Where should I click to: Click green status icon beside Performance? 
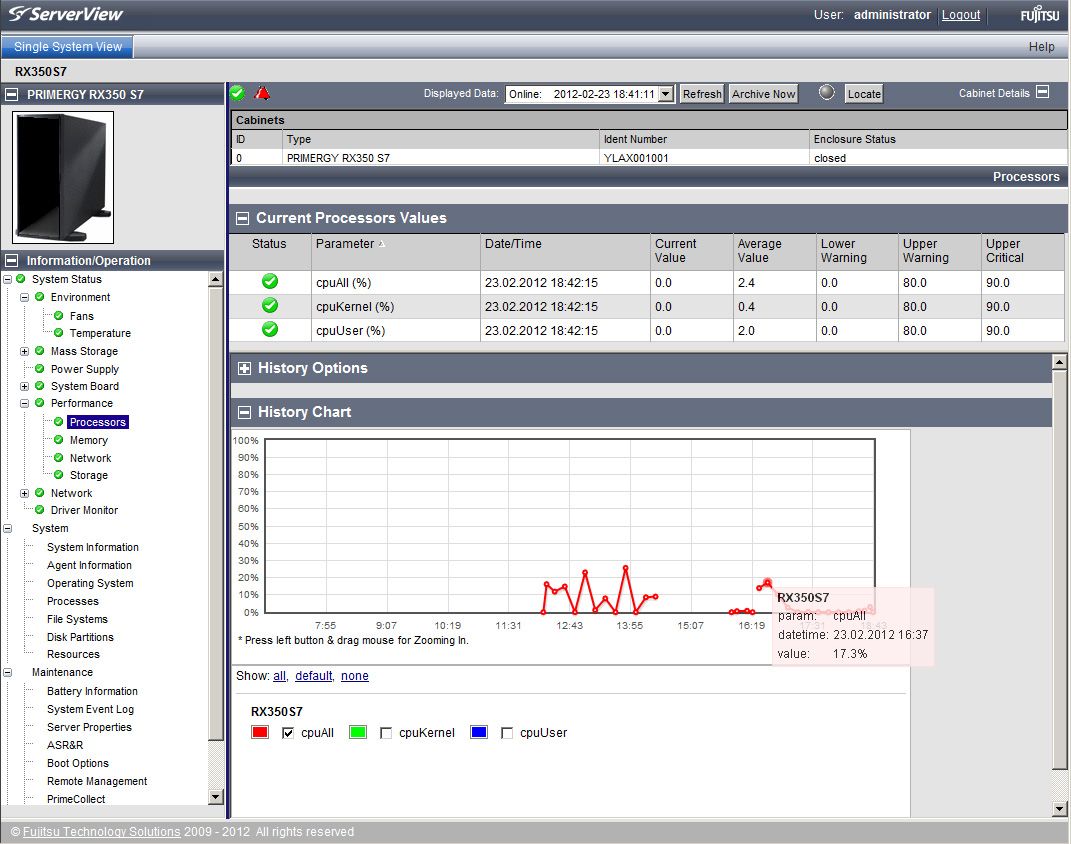pos(40,403)
